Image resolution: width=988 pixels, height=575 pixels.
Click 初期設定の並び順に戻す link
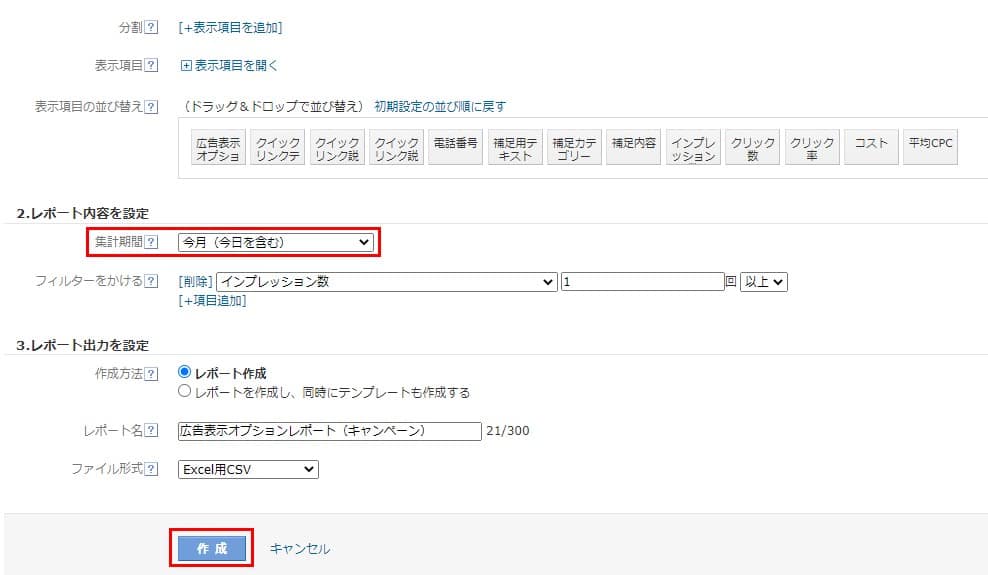click(440, 107)
